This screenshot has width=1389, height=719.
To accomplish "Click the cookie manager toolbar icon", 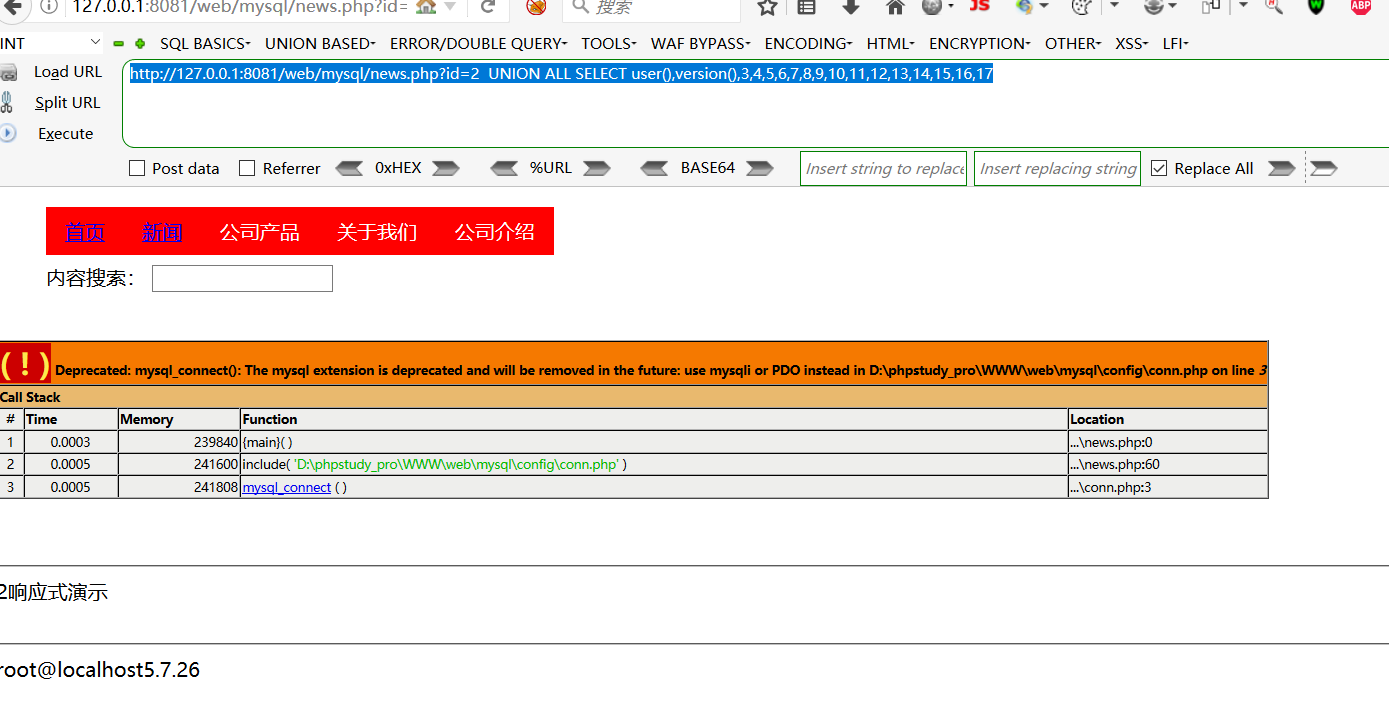I will tap(1081, 7).
